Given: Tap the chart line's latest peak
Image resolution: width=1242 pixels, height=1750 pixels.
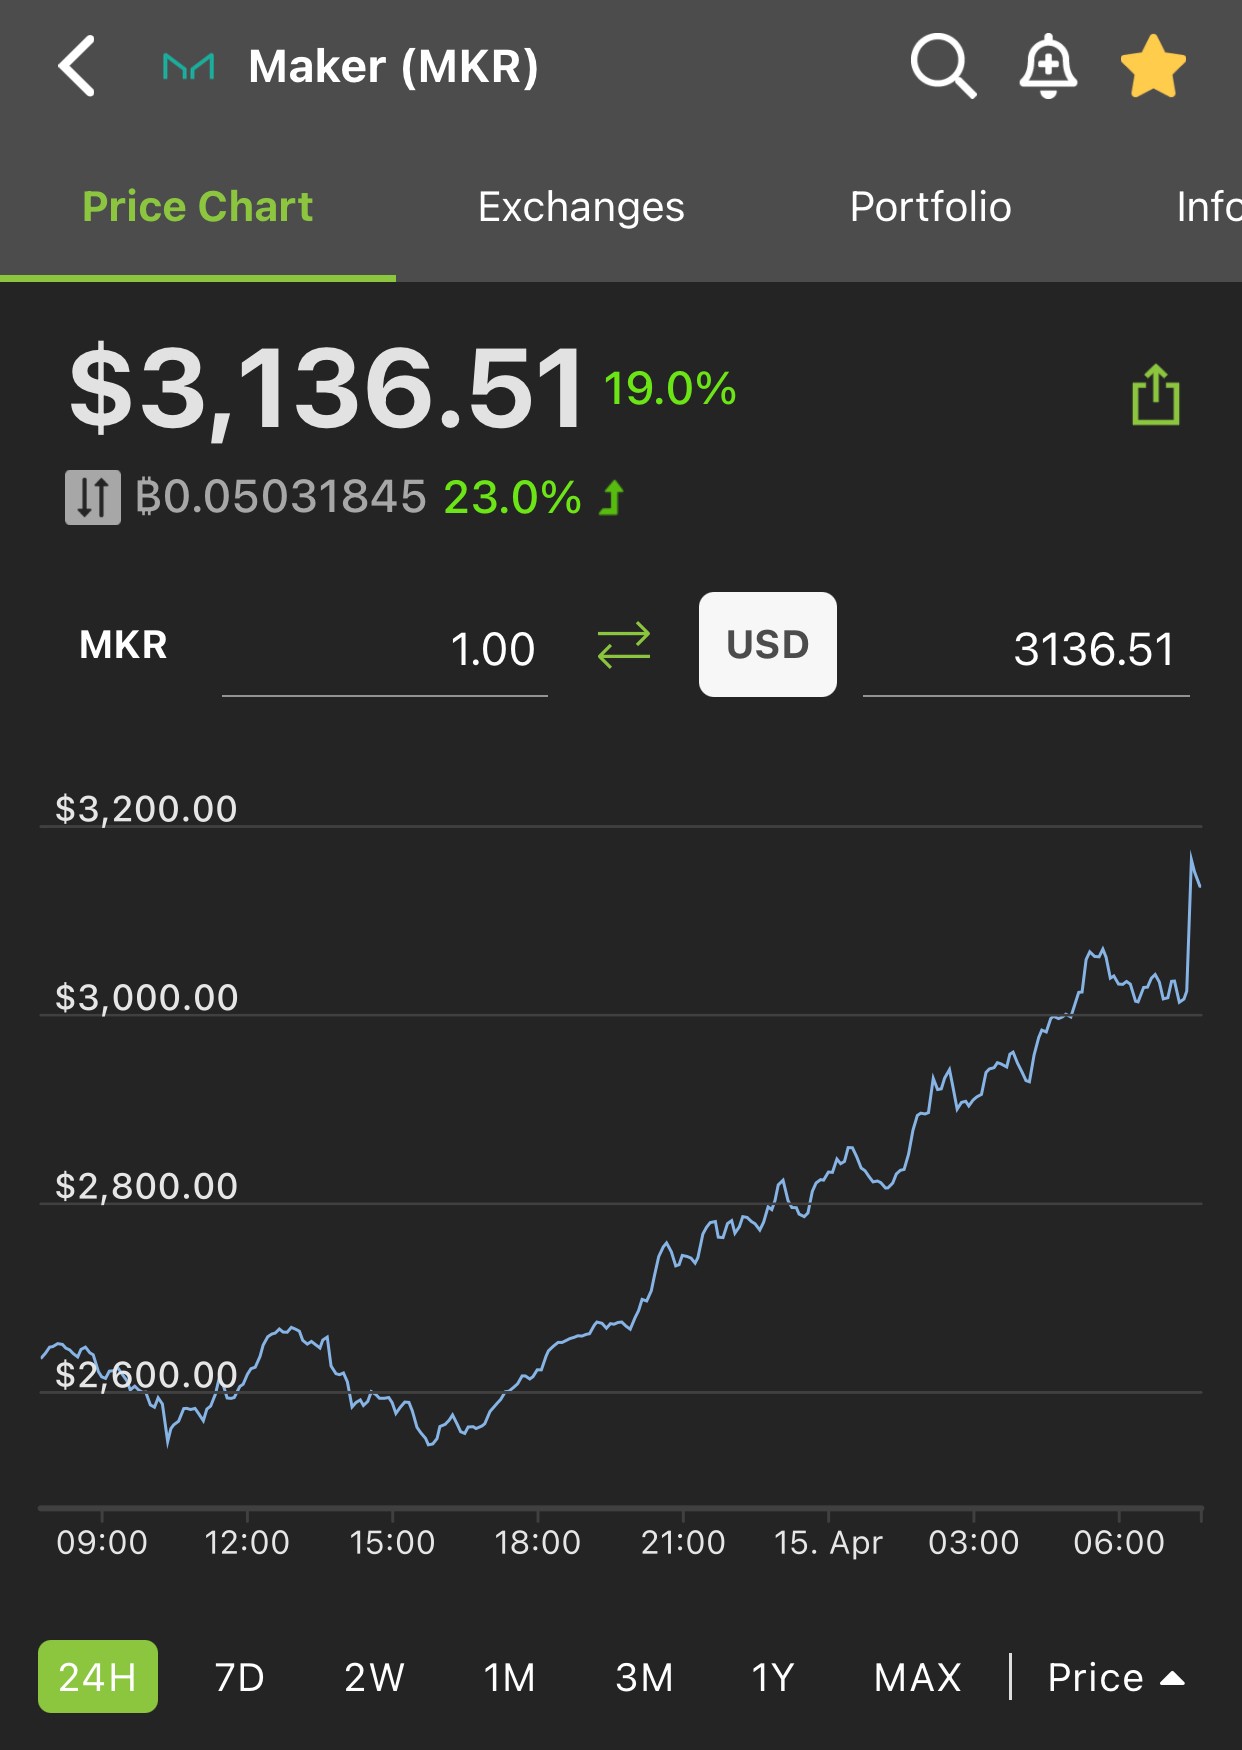Looking at the screenshot, I should pos(1191,855).
